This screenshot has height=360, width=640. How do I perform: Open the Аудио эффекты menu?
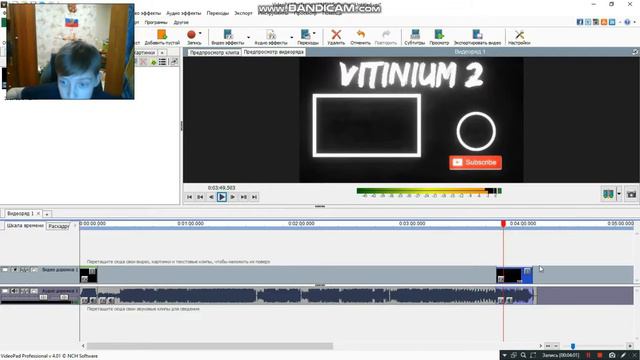(x=184, y=13)
